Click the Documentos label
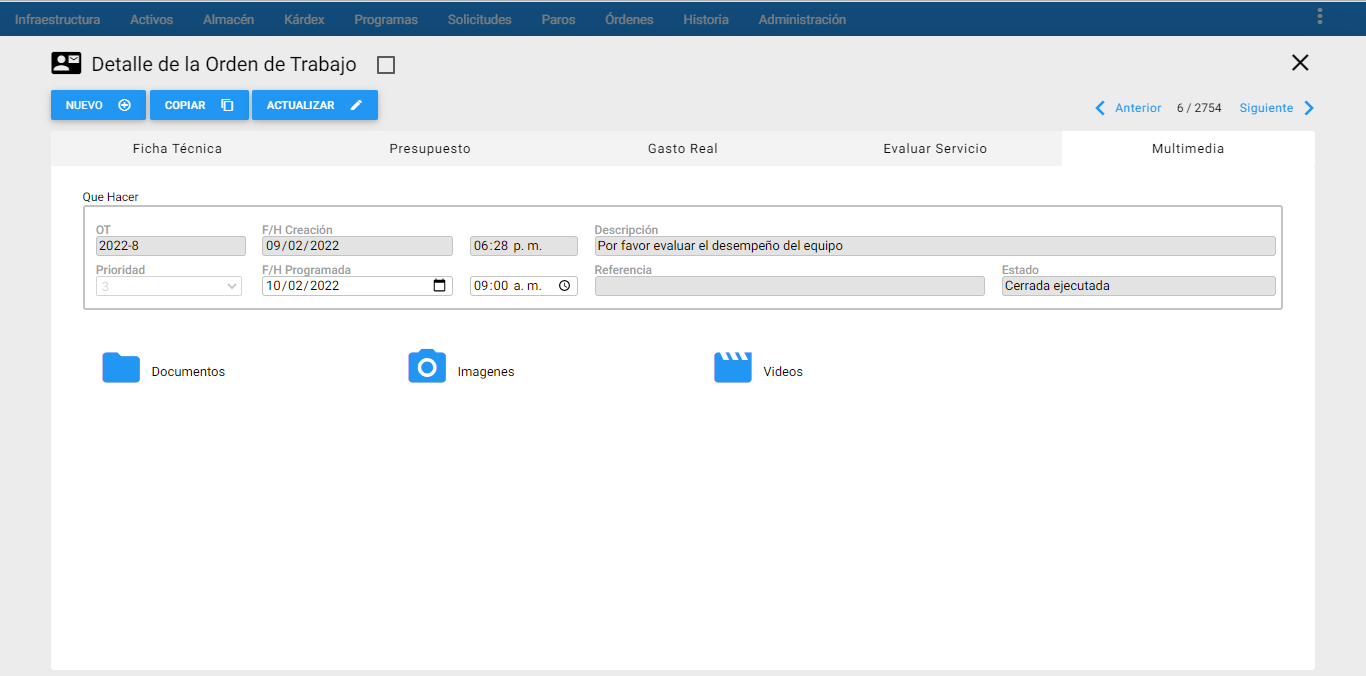The height and width of the screenshot is (676, 1366). click(x=188, y=372)
